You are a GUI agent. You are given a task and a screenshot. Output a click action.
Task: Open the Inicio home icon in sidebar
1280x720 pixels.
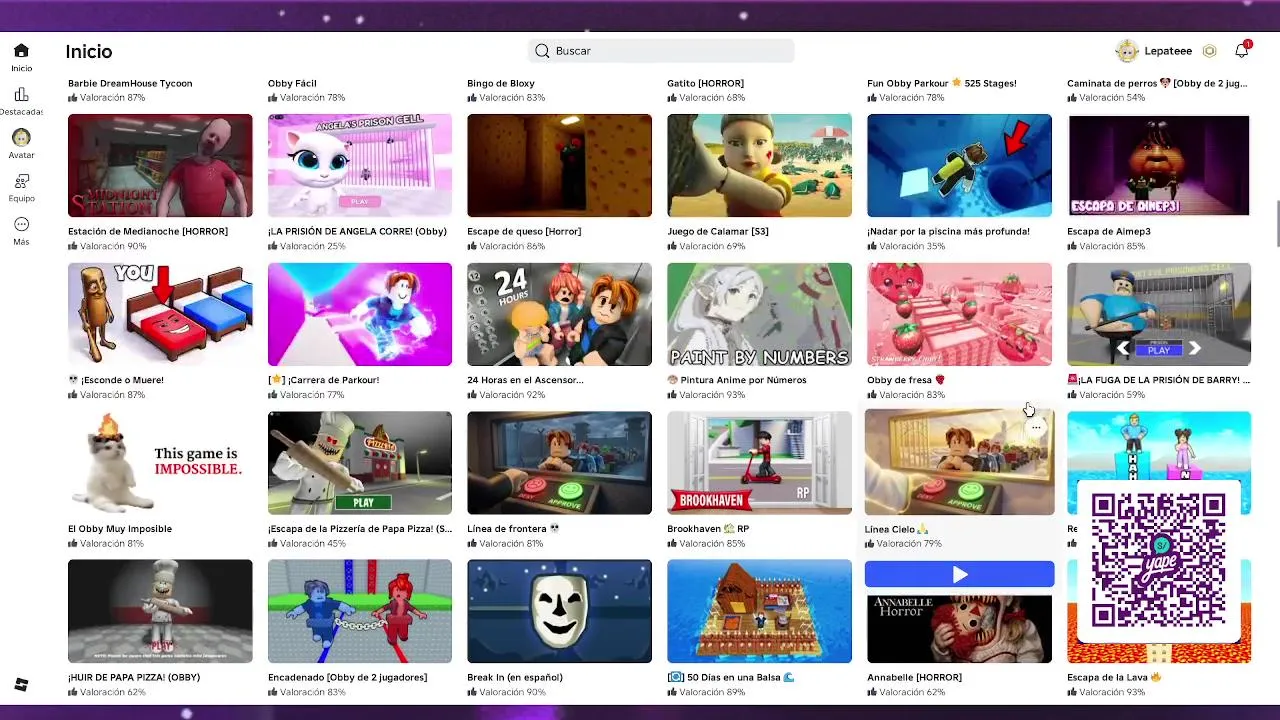click(x=21, y=51)
